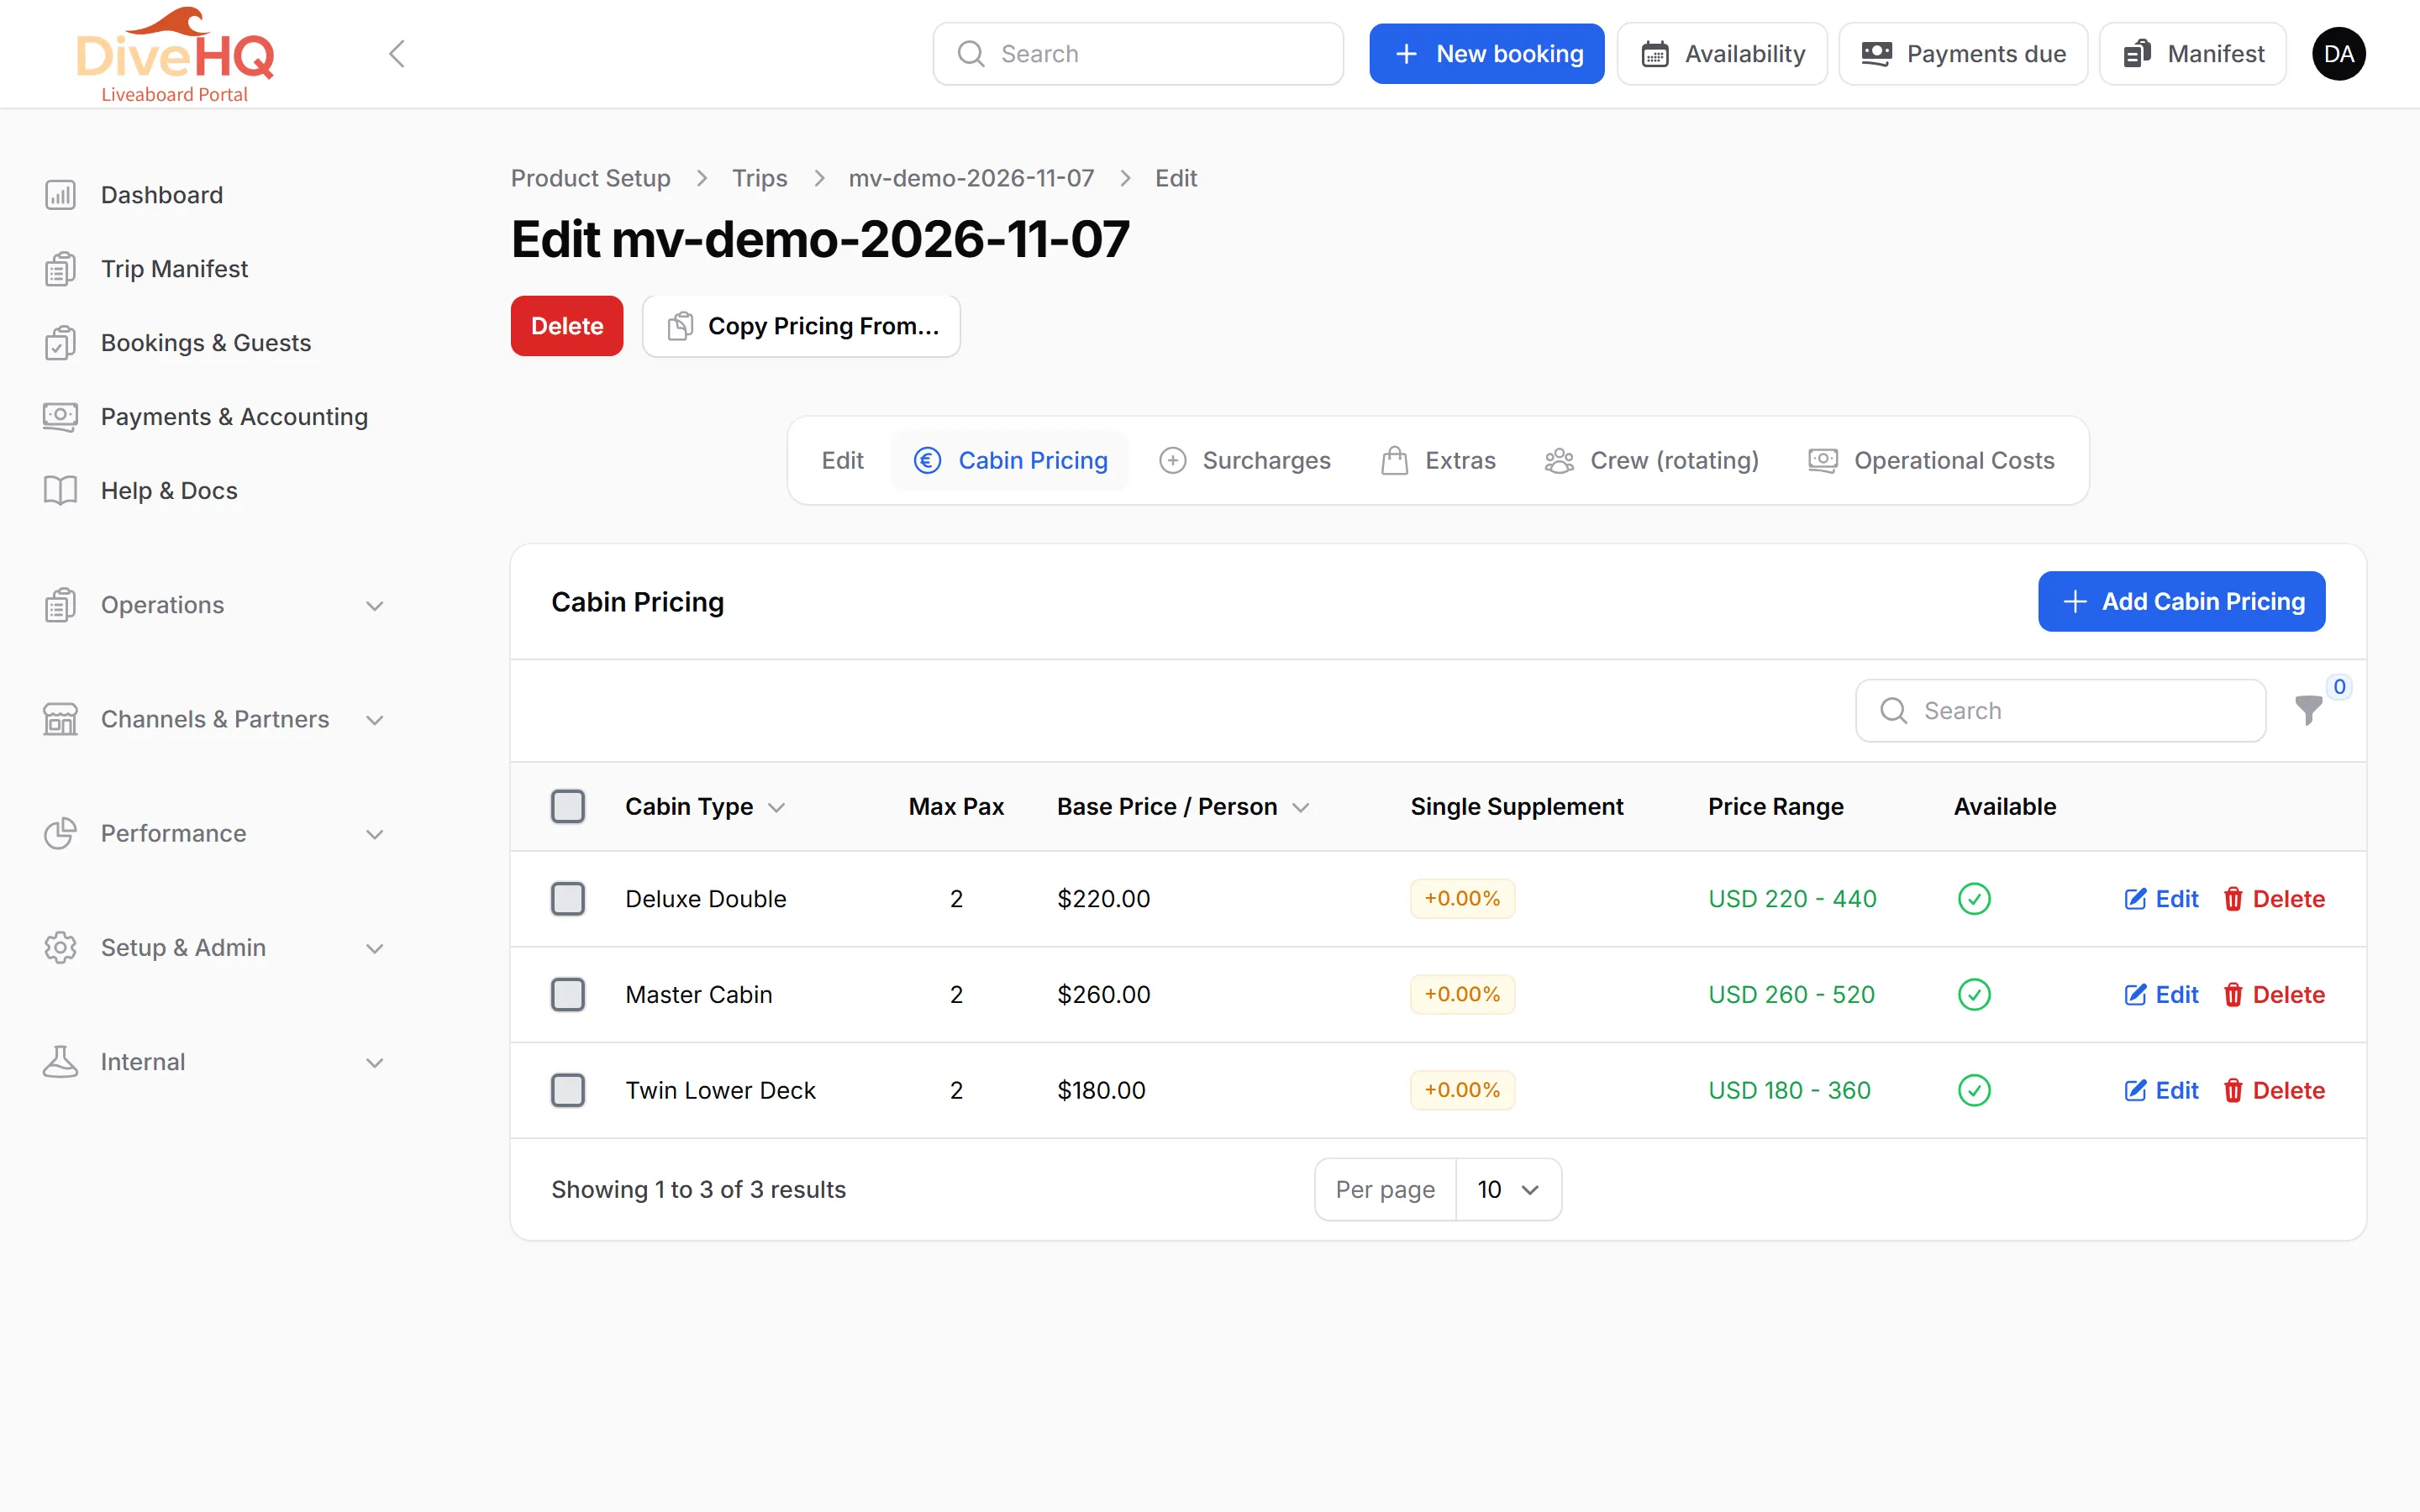This screenshot has height=1512, width=2420.
Task: Click the DiveHQ logo
Action: pos(175,54)
